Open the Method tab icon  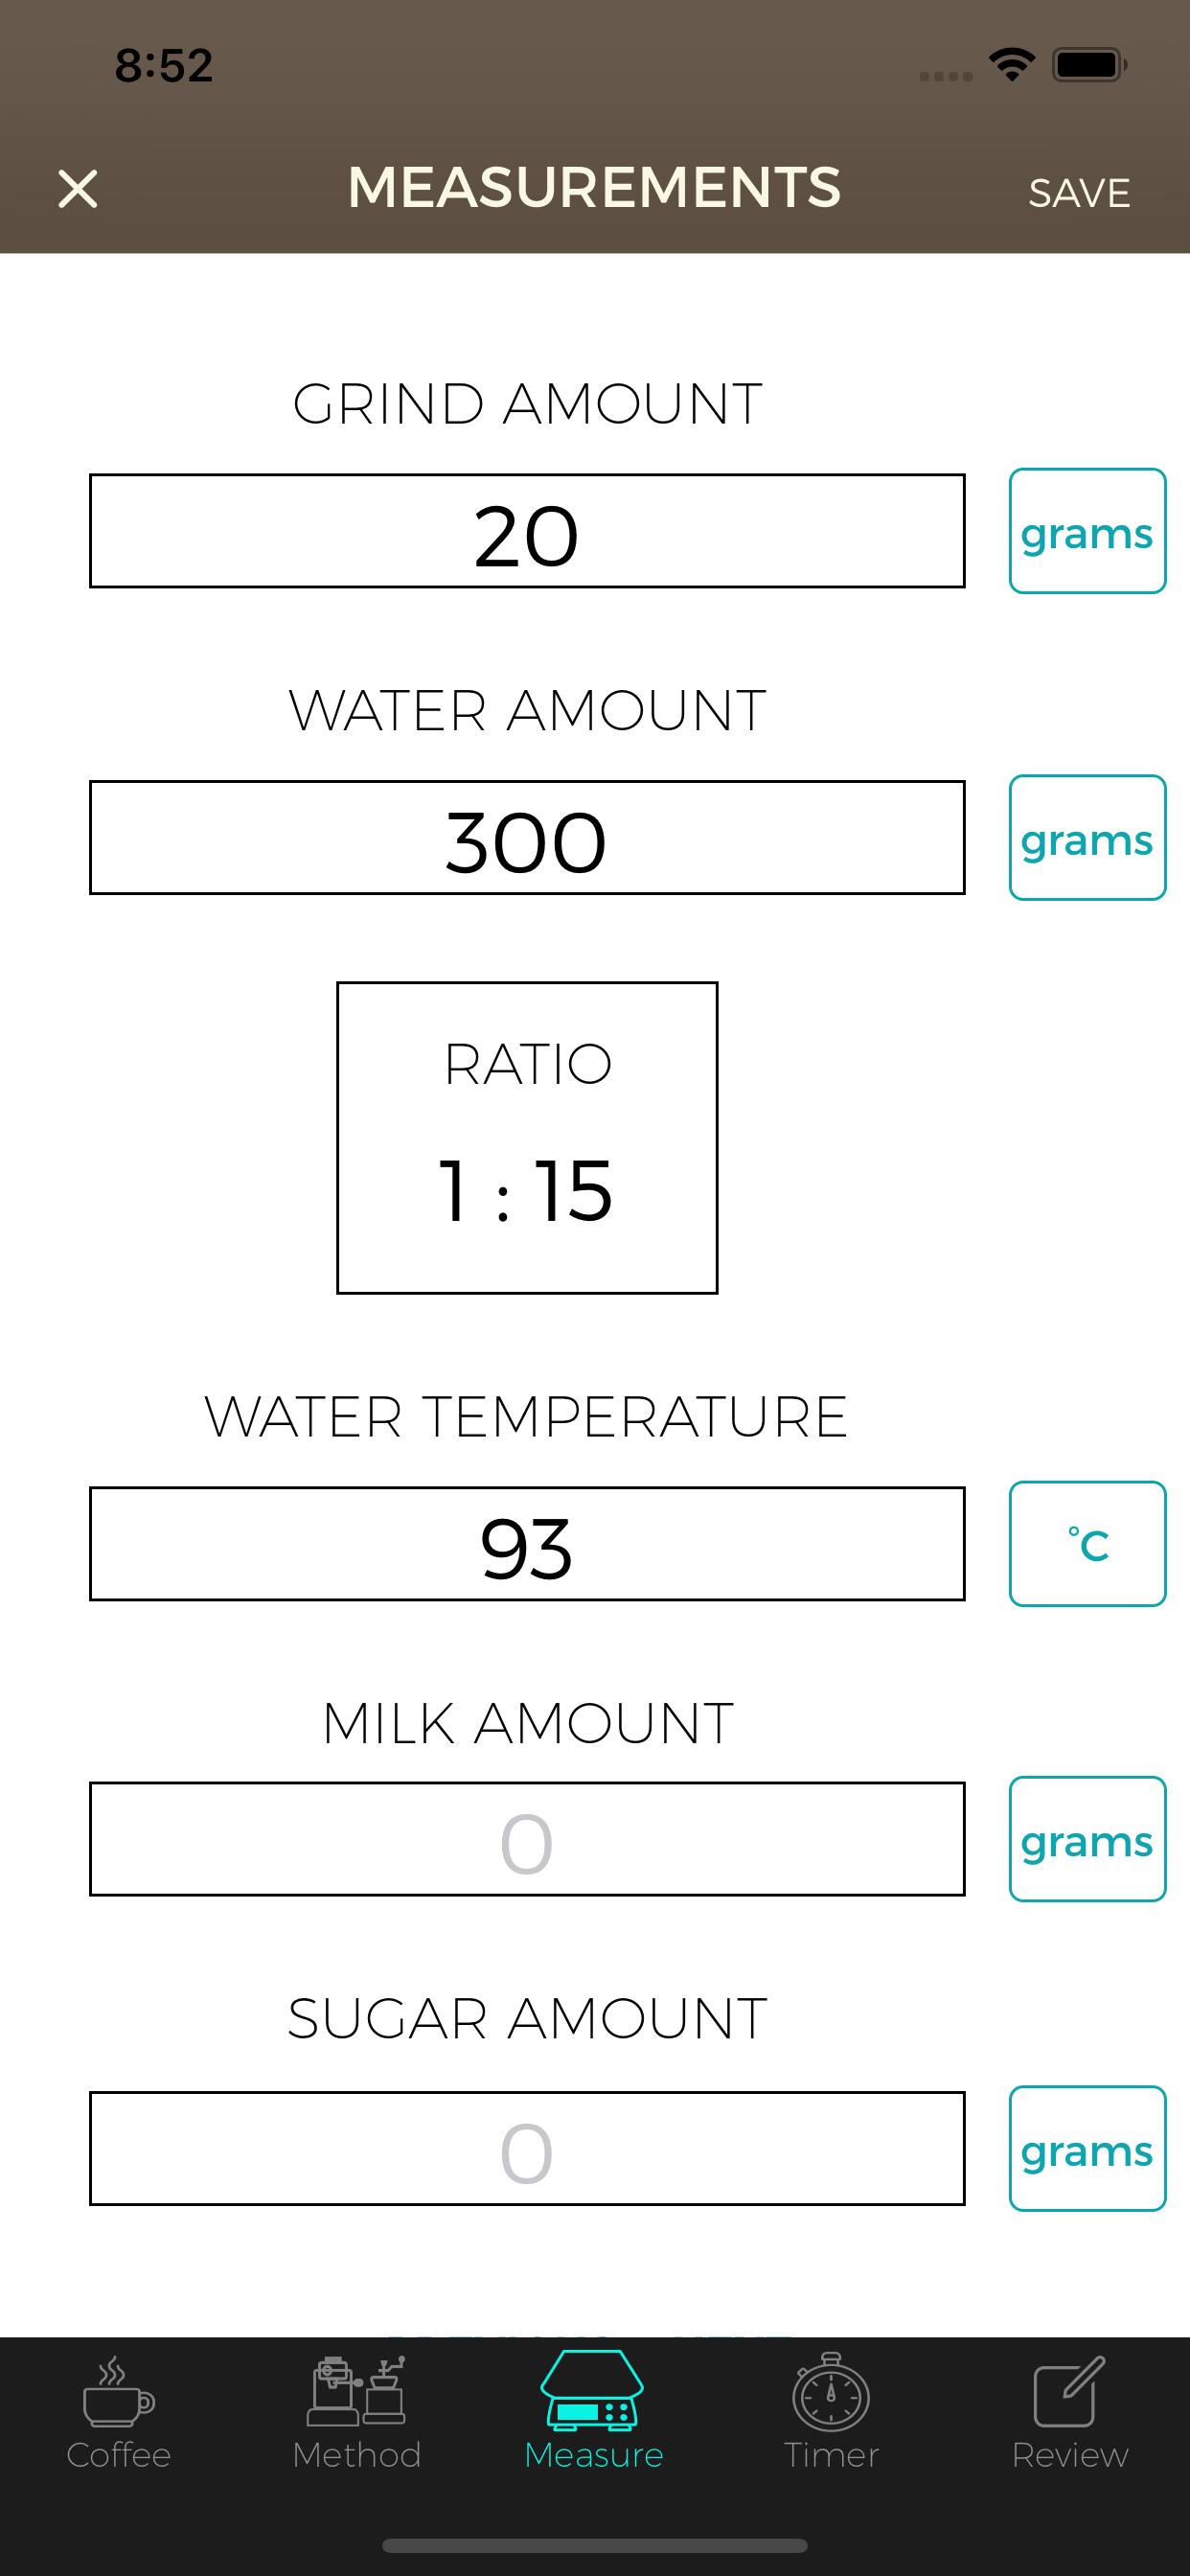[x=356, y=2393]
